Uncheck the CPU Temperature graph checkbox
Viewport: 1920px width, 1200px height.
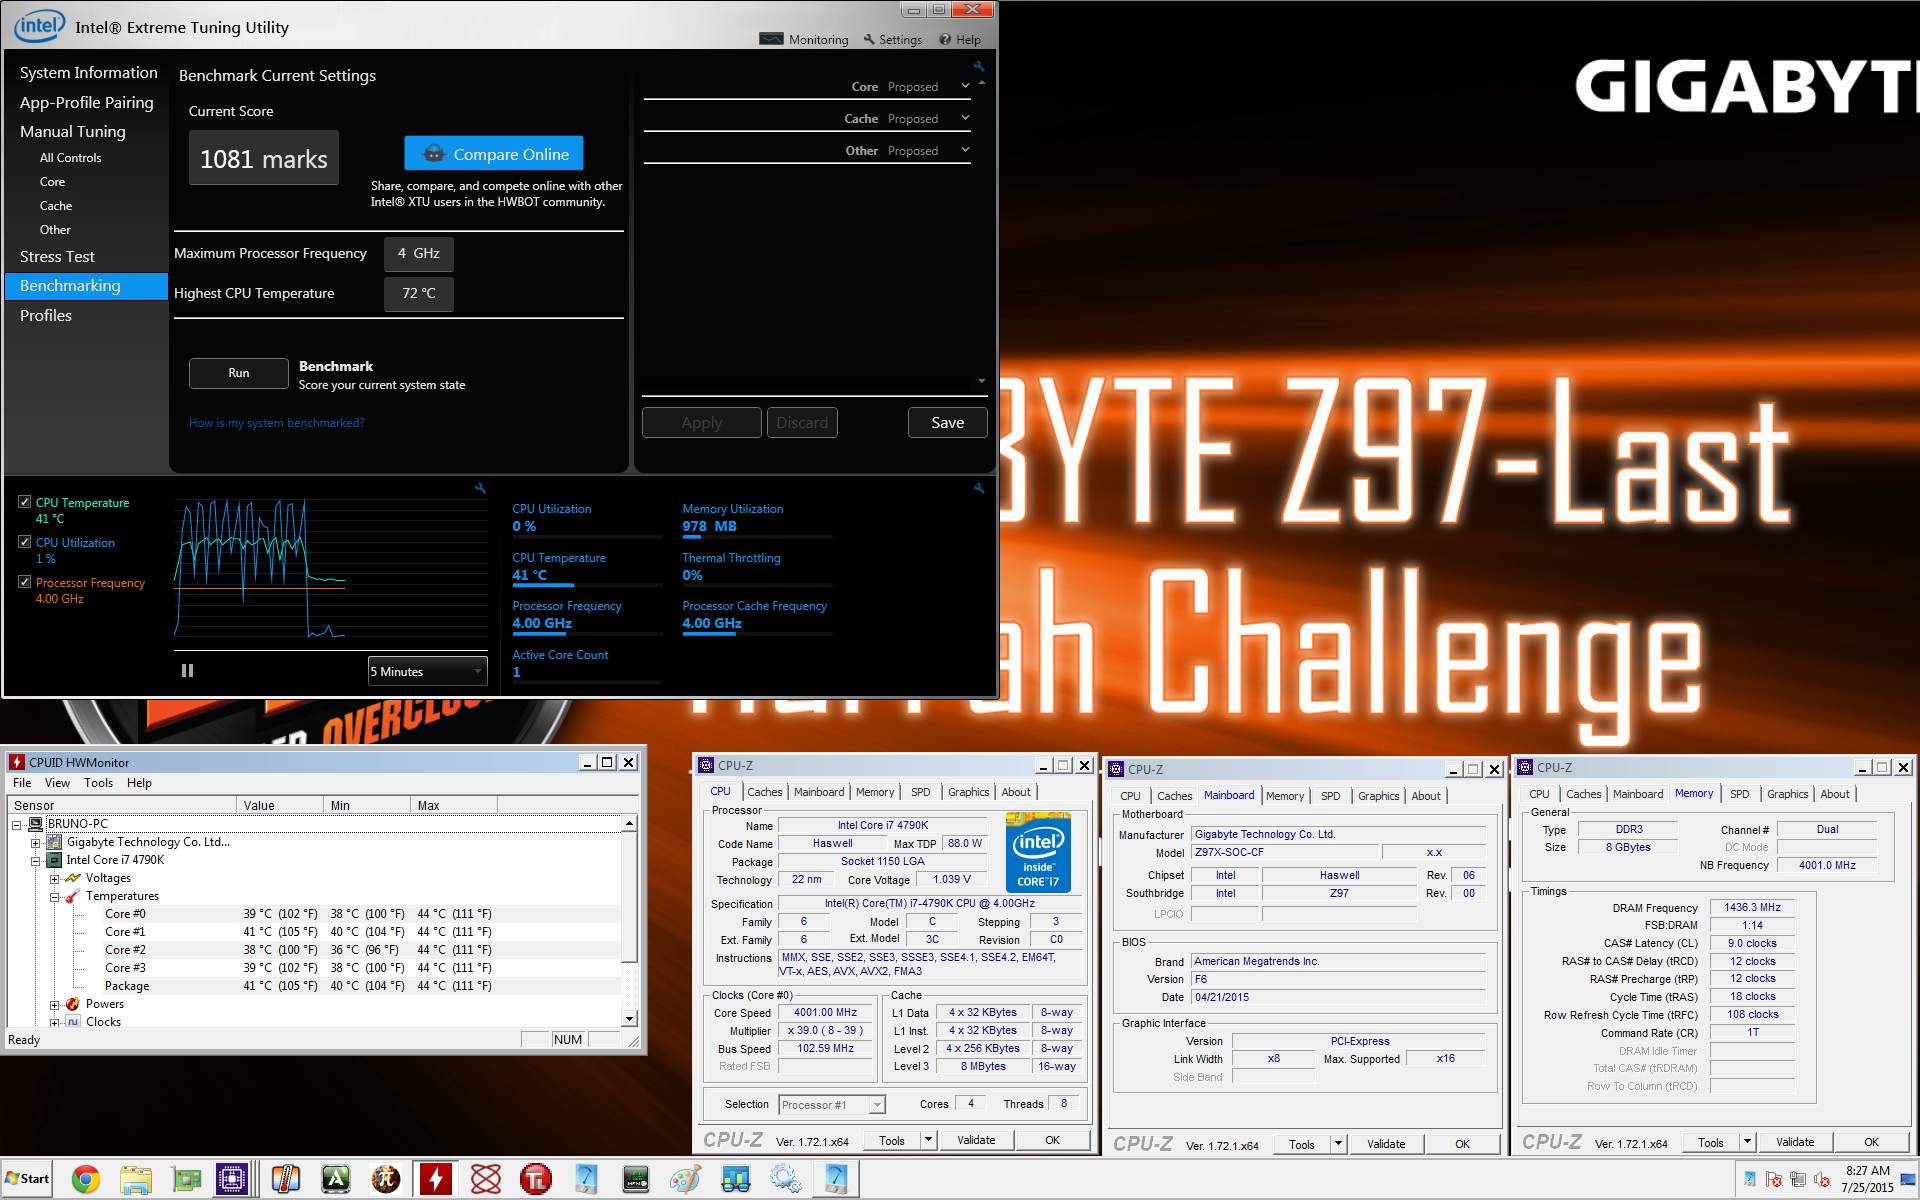[24, 502]
